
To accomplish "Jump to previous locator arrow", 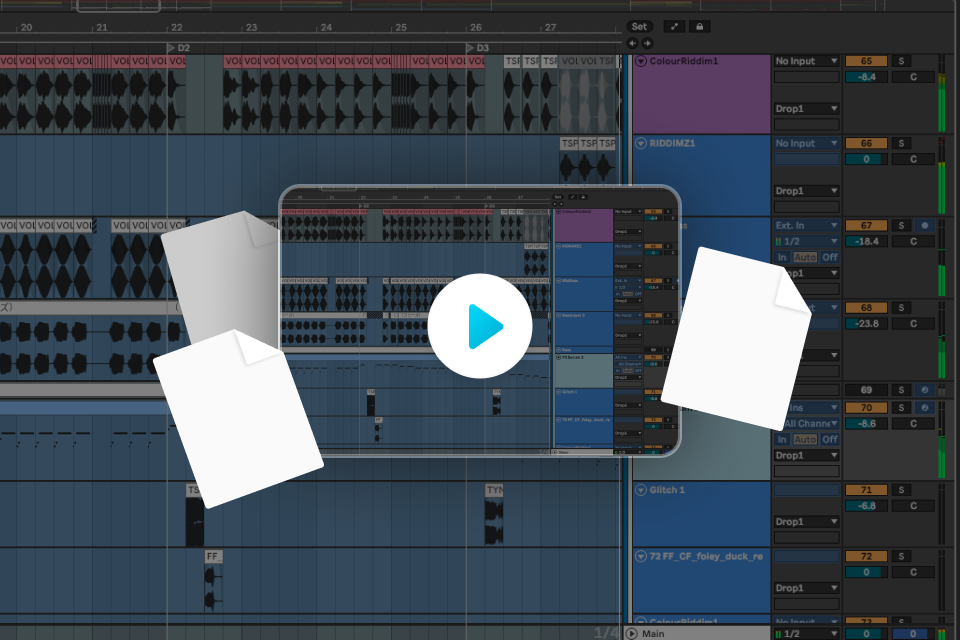I will tap(632, 43).
